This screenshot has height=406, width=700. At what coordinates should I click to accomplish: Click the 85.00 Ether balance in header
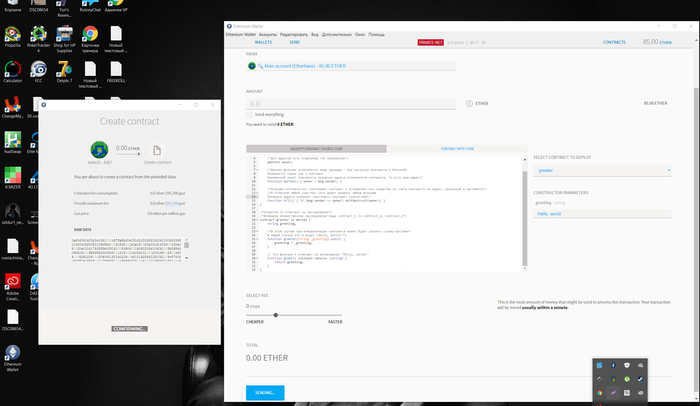[657, 42]
